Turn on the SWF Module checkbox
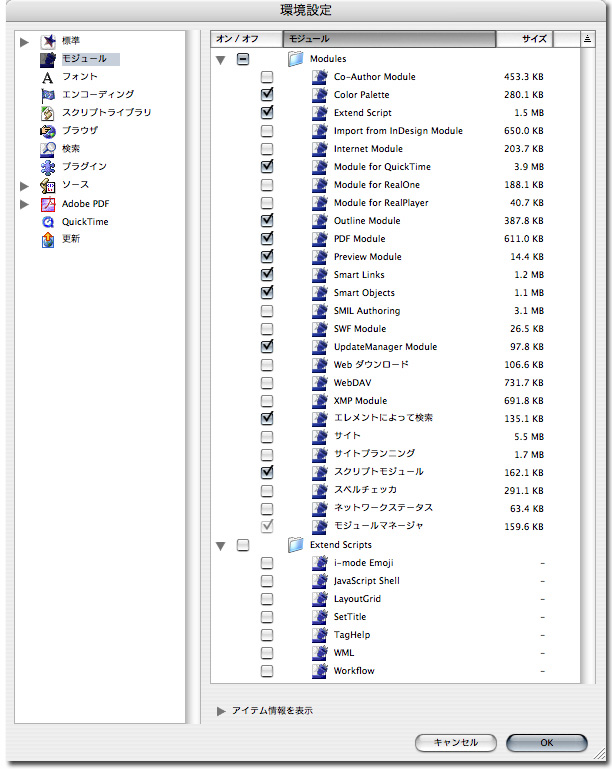 (267, 329)
